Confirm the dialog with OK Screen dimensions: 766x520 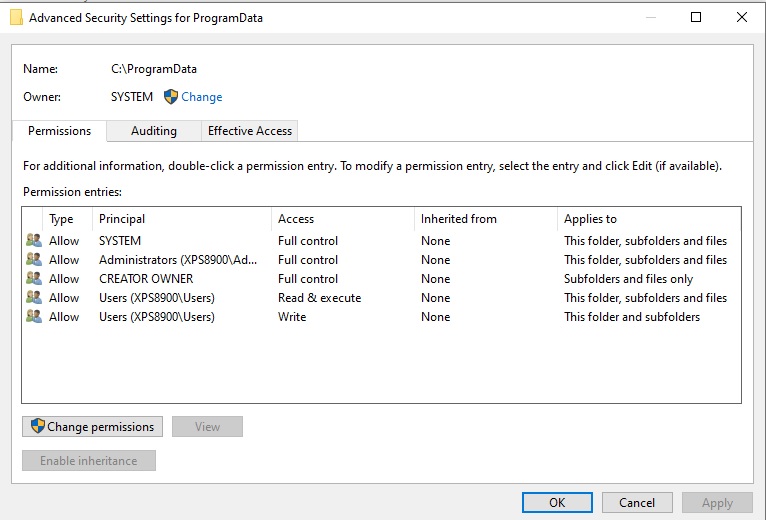pyautogui.click(x=557, y=502)
